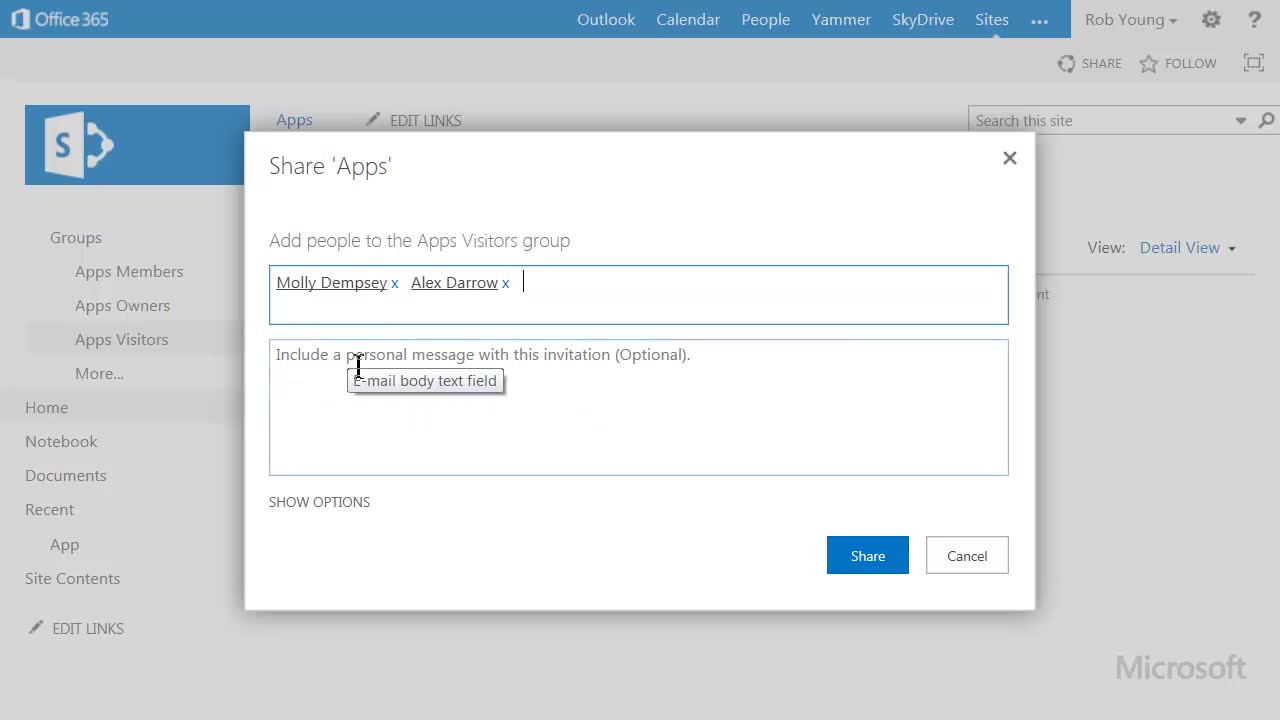The image size is (1280, 720).
Task: Remove Alex Darrow from recipients
Action: pyautogui.click(x=506, y=284)
